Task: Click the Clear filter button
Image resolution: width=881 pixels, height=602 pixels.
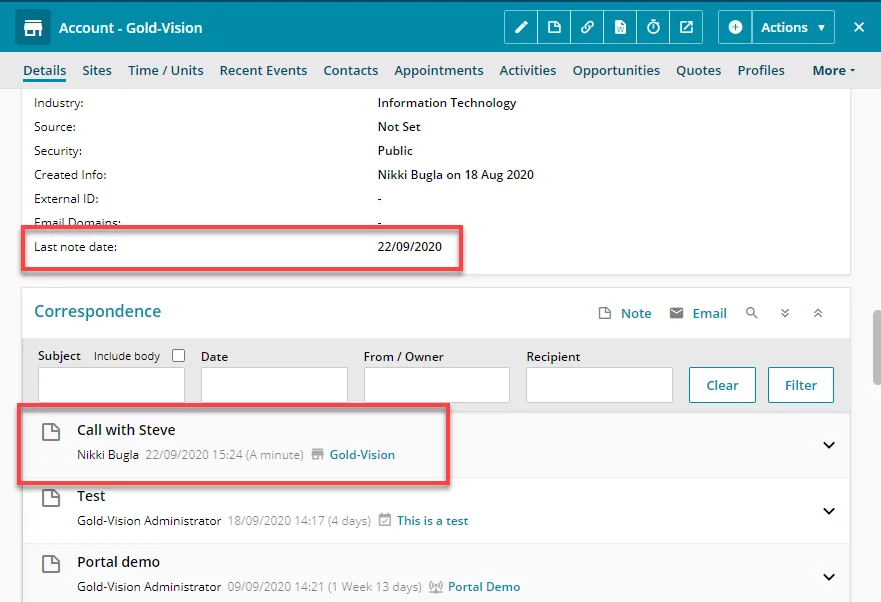Action: click(x=722, y=385)
